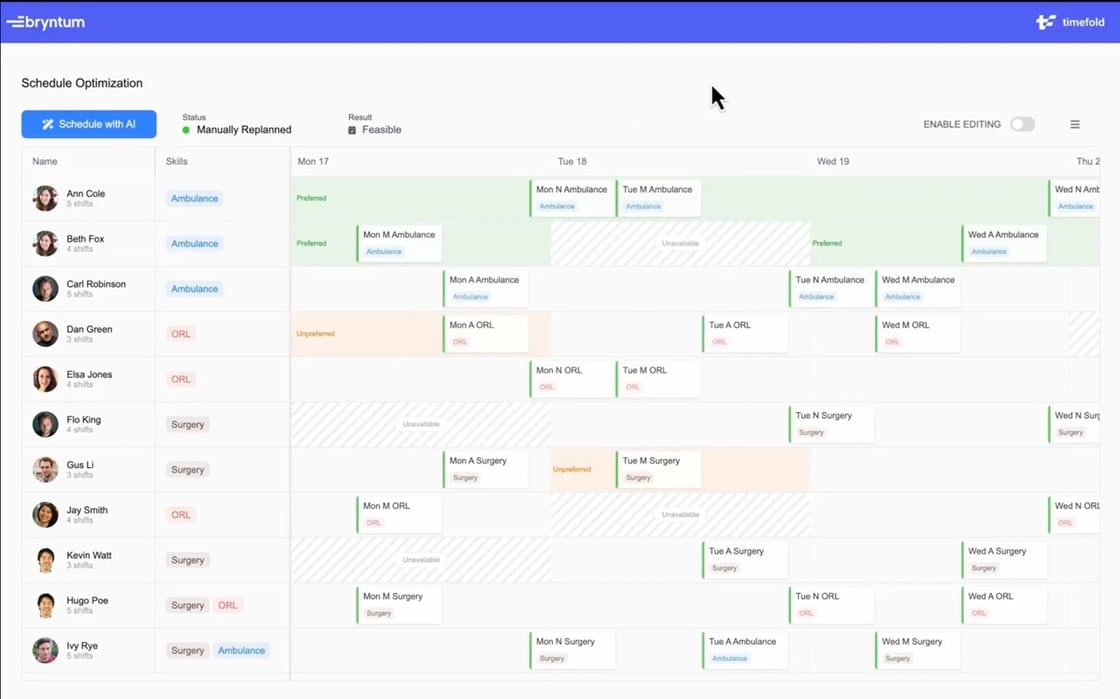Click the Timefold logo icon

pos(1045,22)
